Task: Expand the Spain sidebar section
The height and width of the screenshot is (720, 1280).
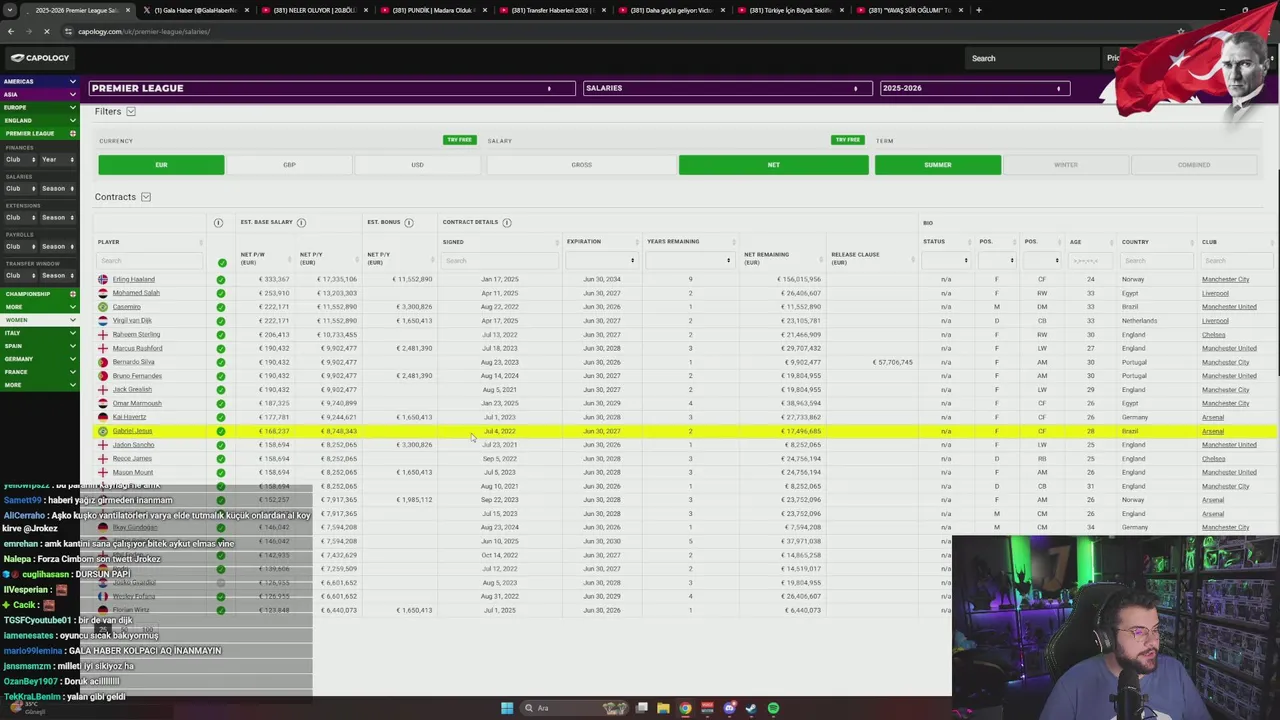Action: 39,346
